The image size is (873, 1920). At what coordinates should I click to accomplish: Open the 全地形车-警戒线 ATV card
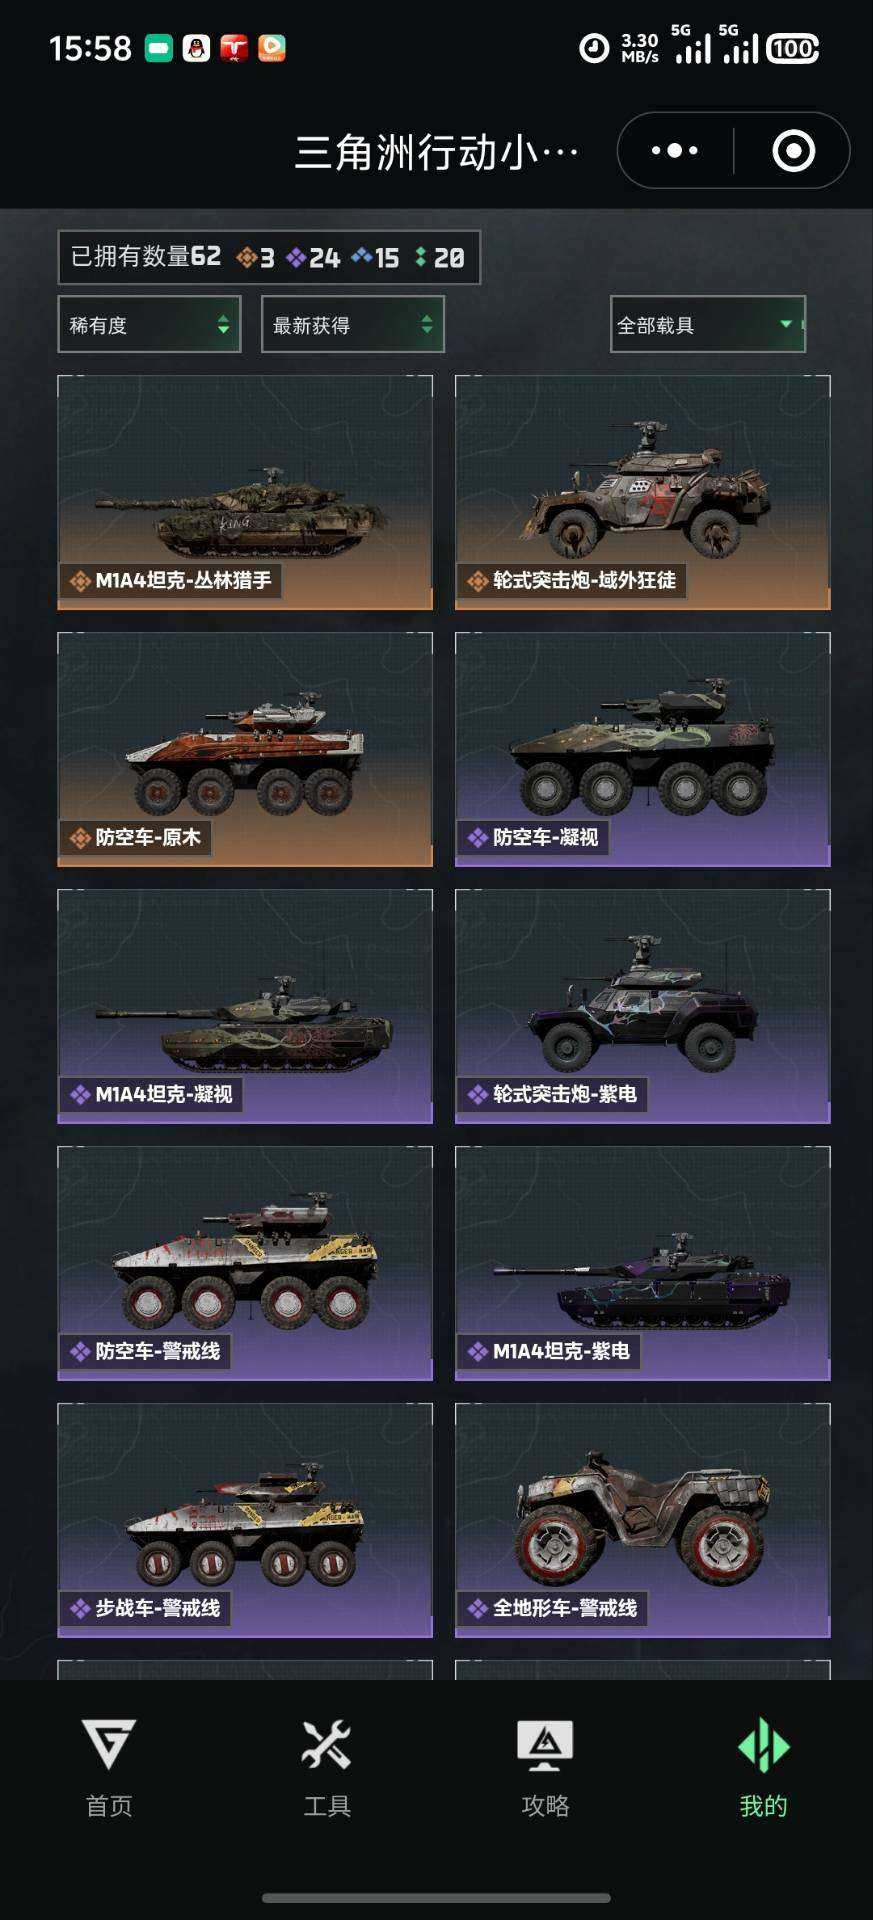tap(643, 1520)
